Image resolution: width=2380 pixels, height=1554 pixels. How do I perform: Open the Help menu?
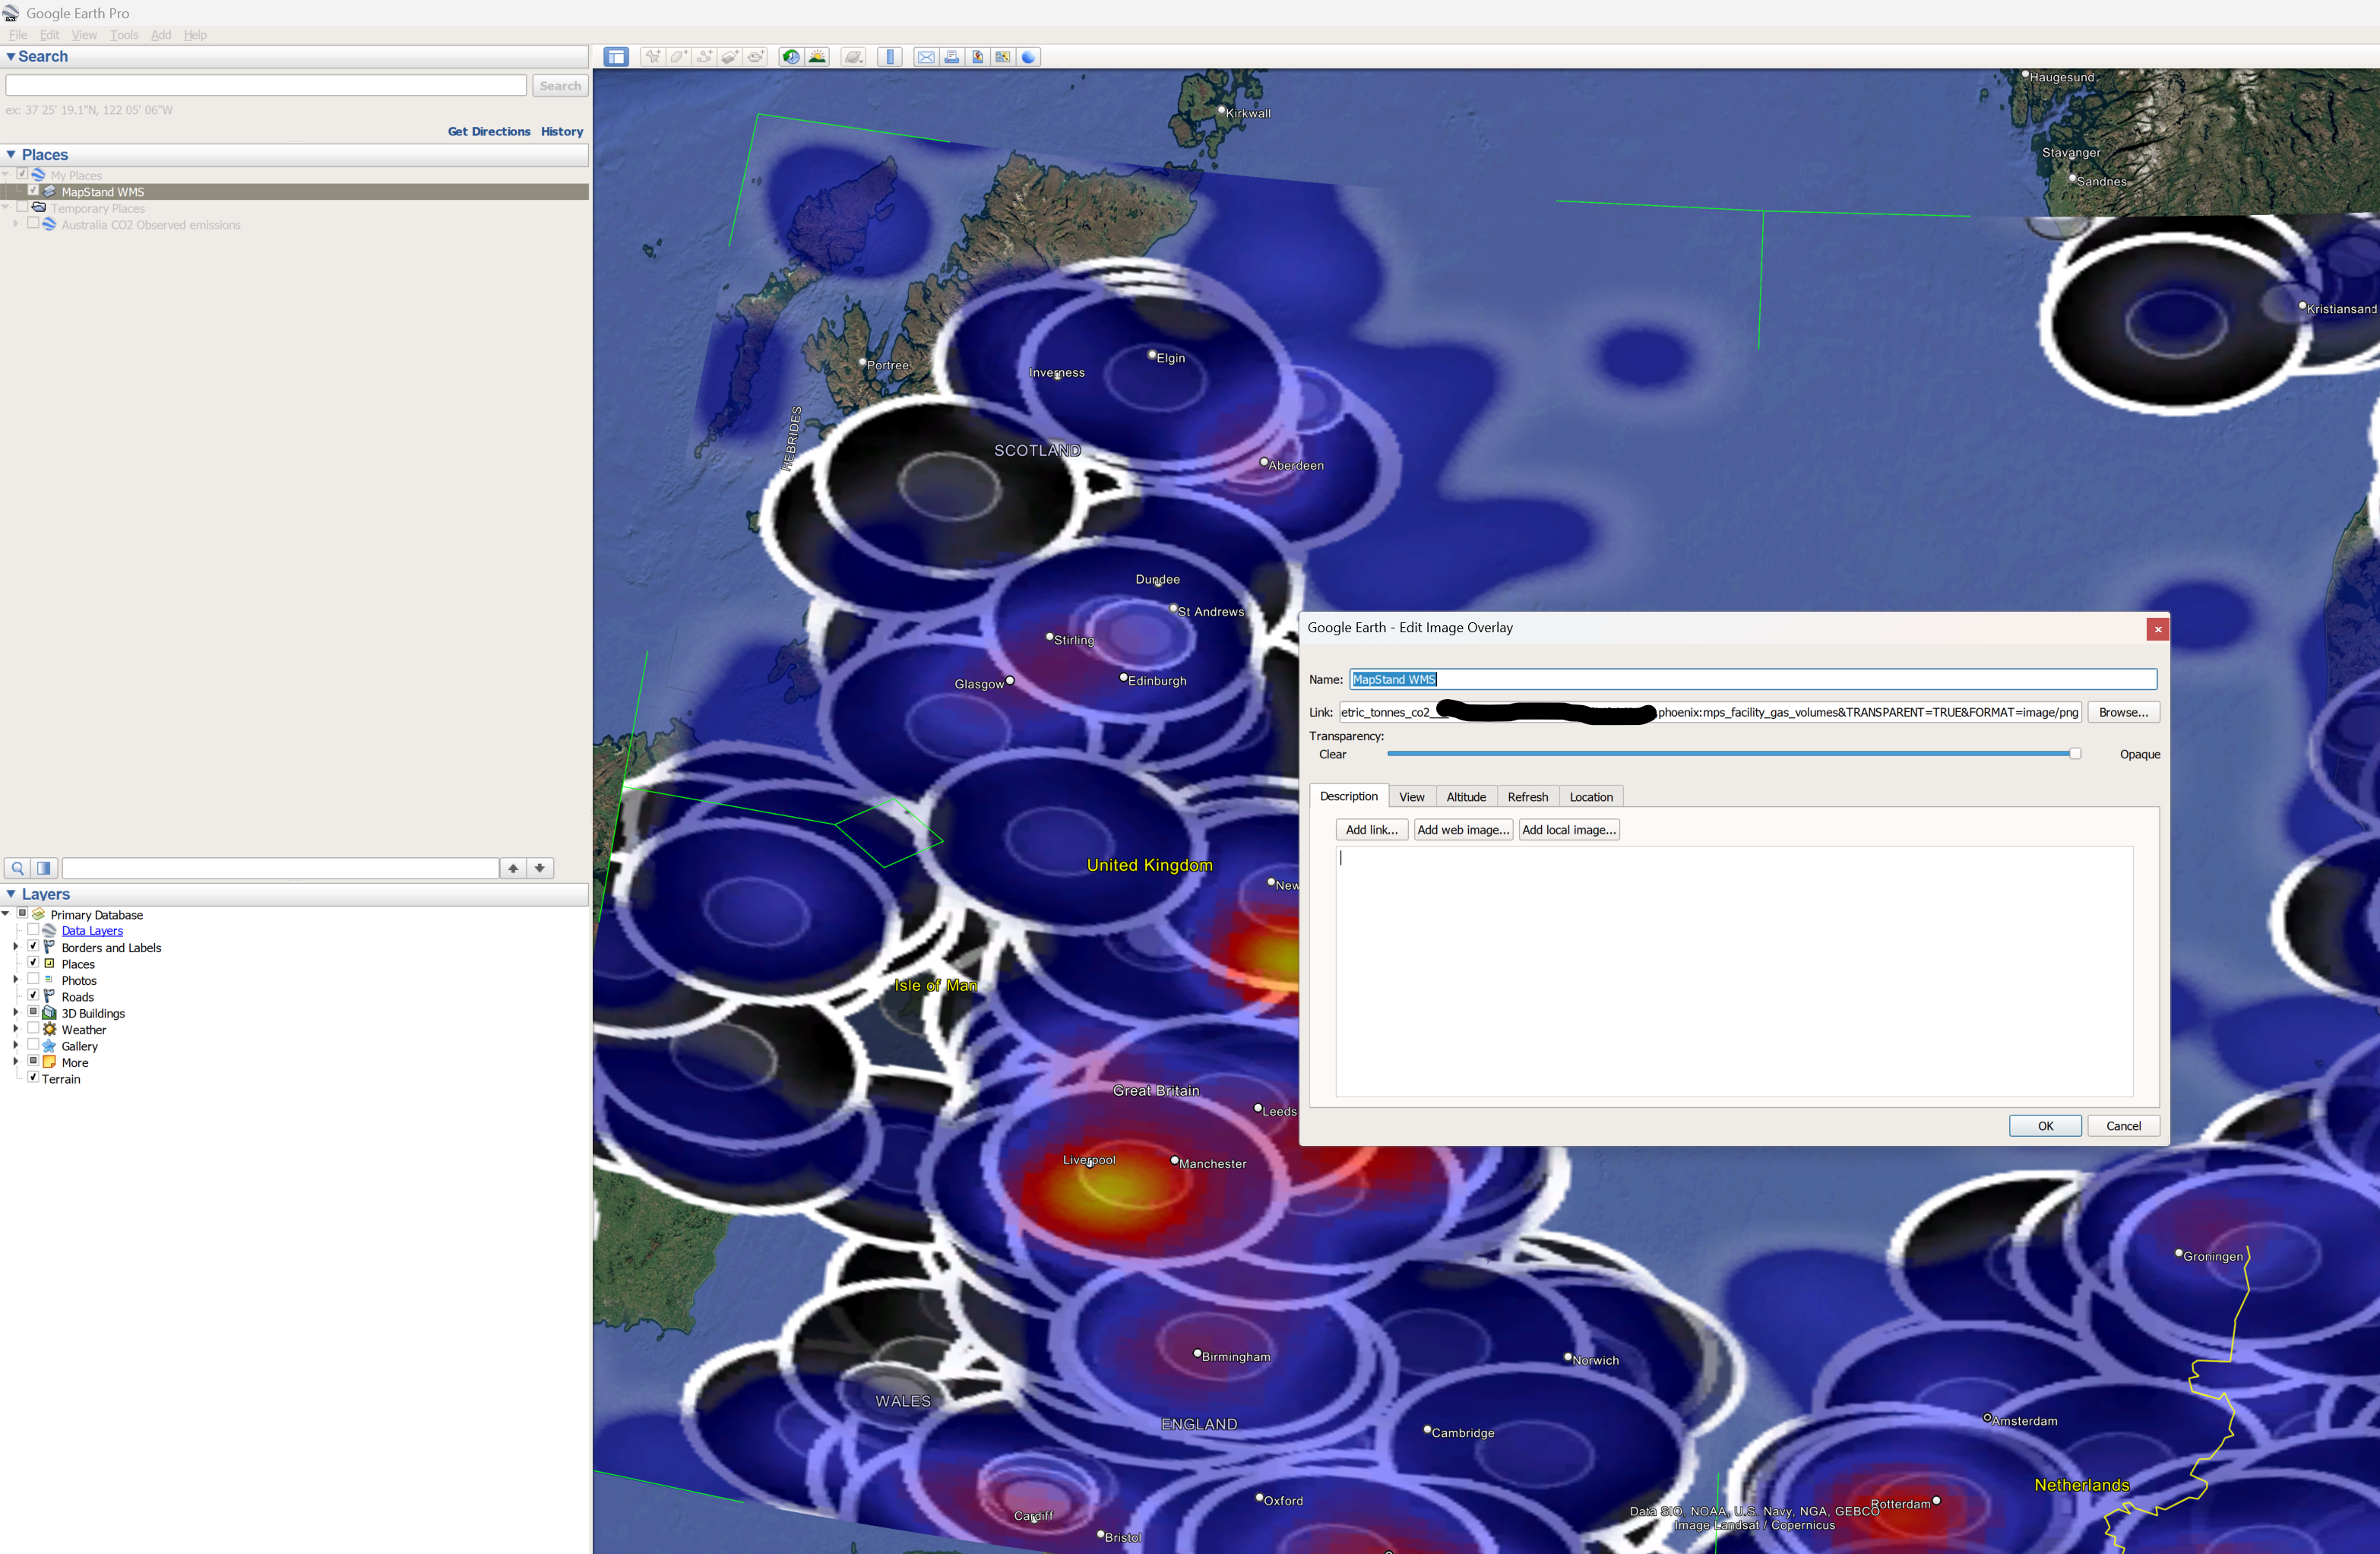[195, 35]
